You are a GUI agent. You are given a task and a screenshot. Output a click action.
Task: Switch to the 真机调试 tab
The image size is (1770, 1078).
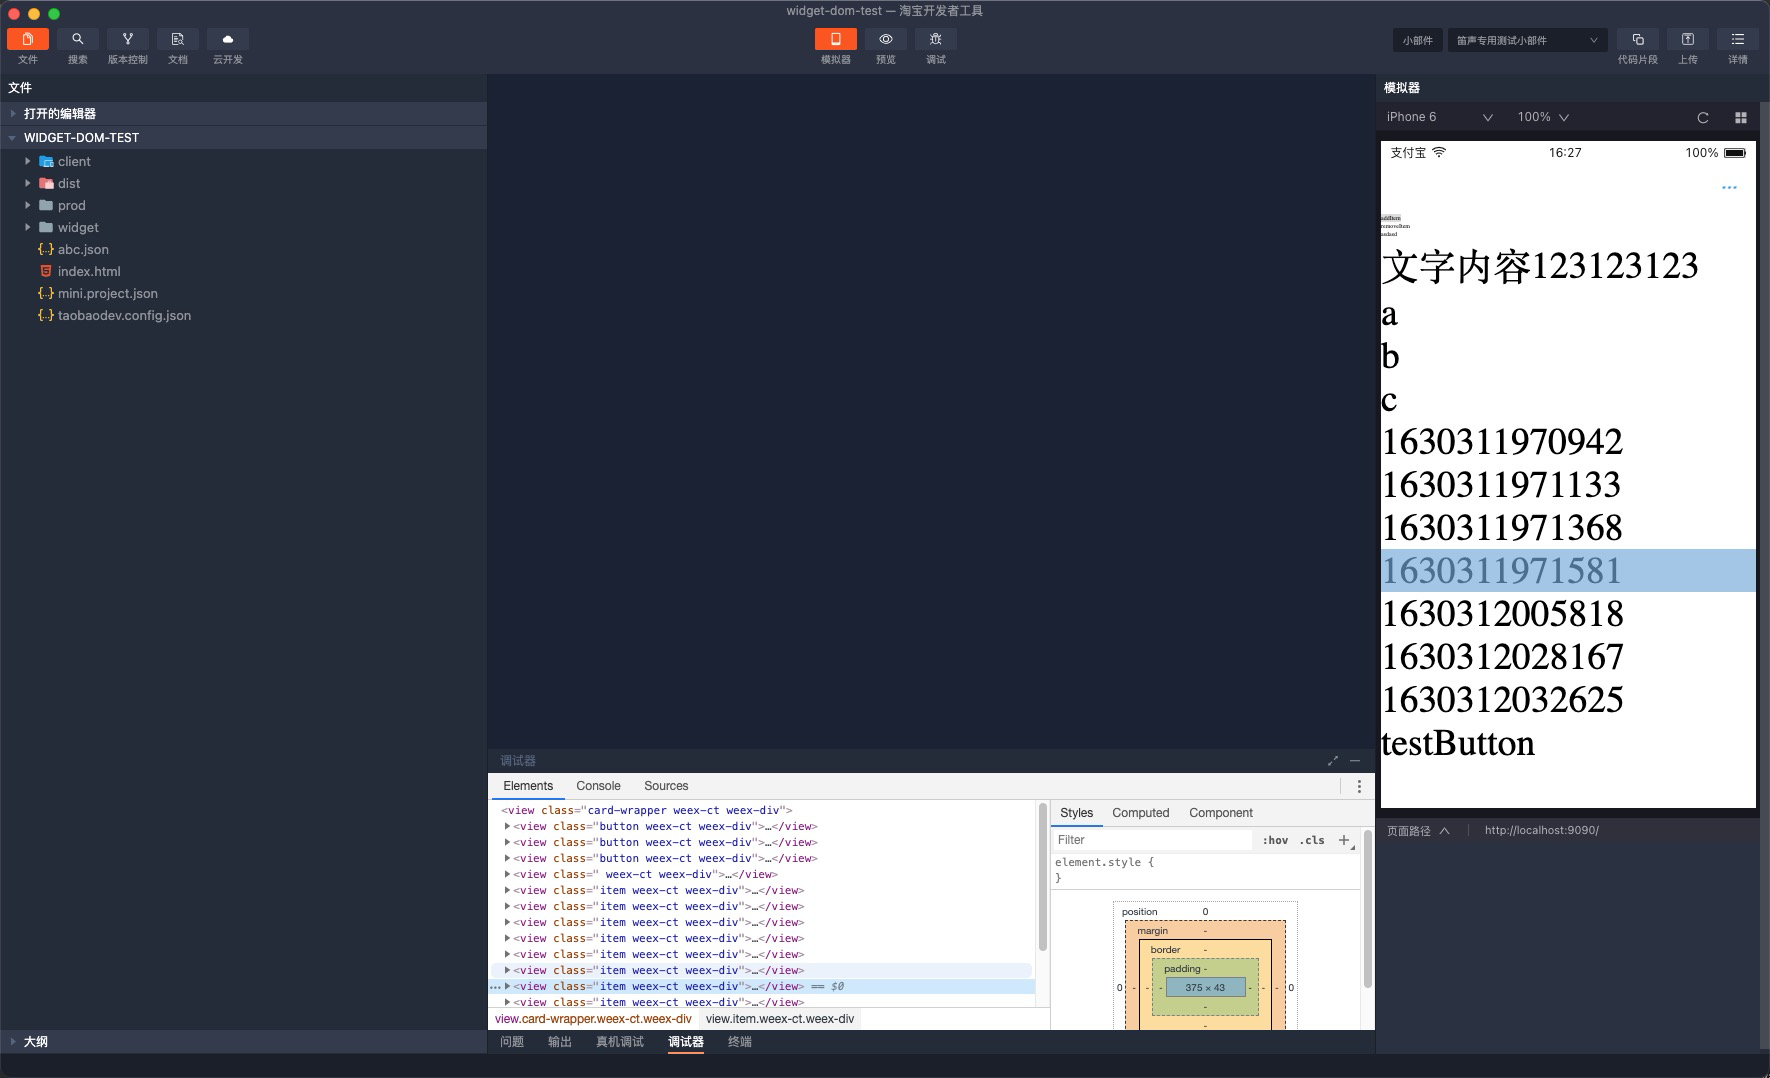620,1042
